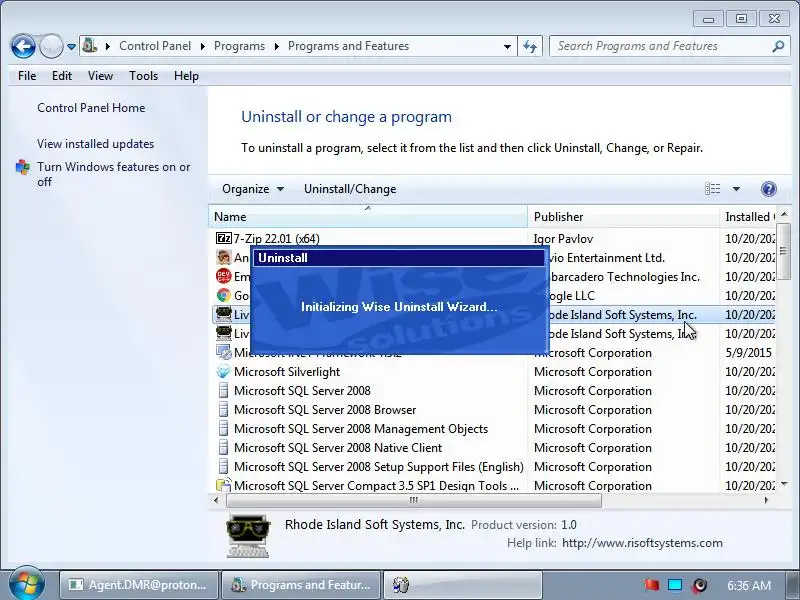This screenshot has width=800, height=600.
Task: Click the vertical scrollbar down arrow
Action: pyautogui.click(x=784, y=484)
